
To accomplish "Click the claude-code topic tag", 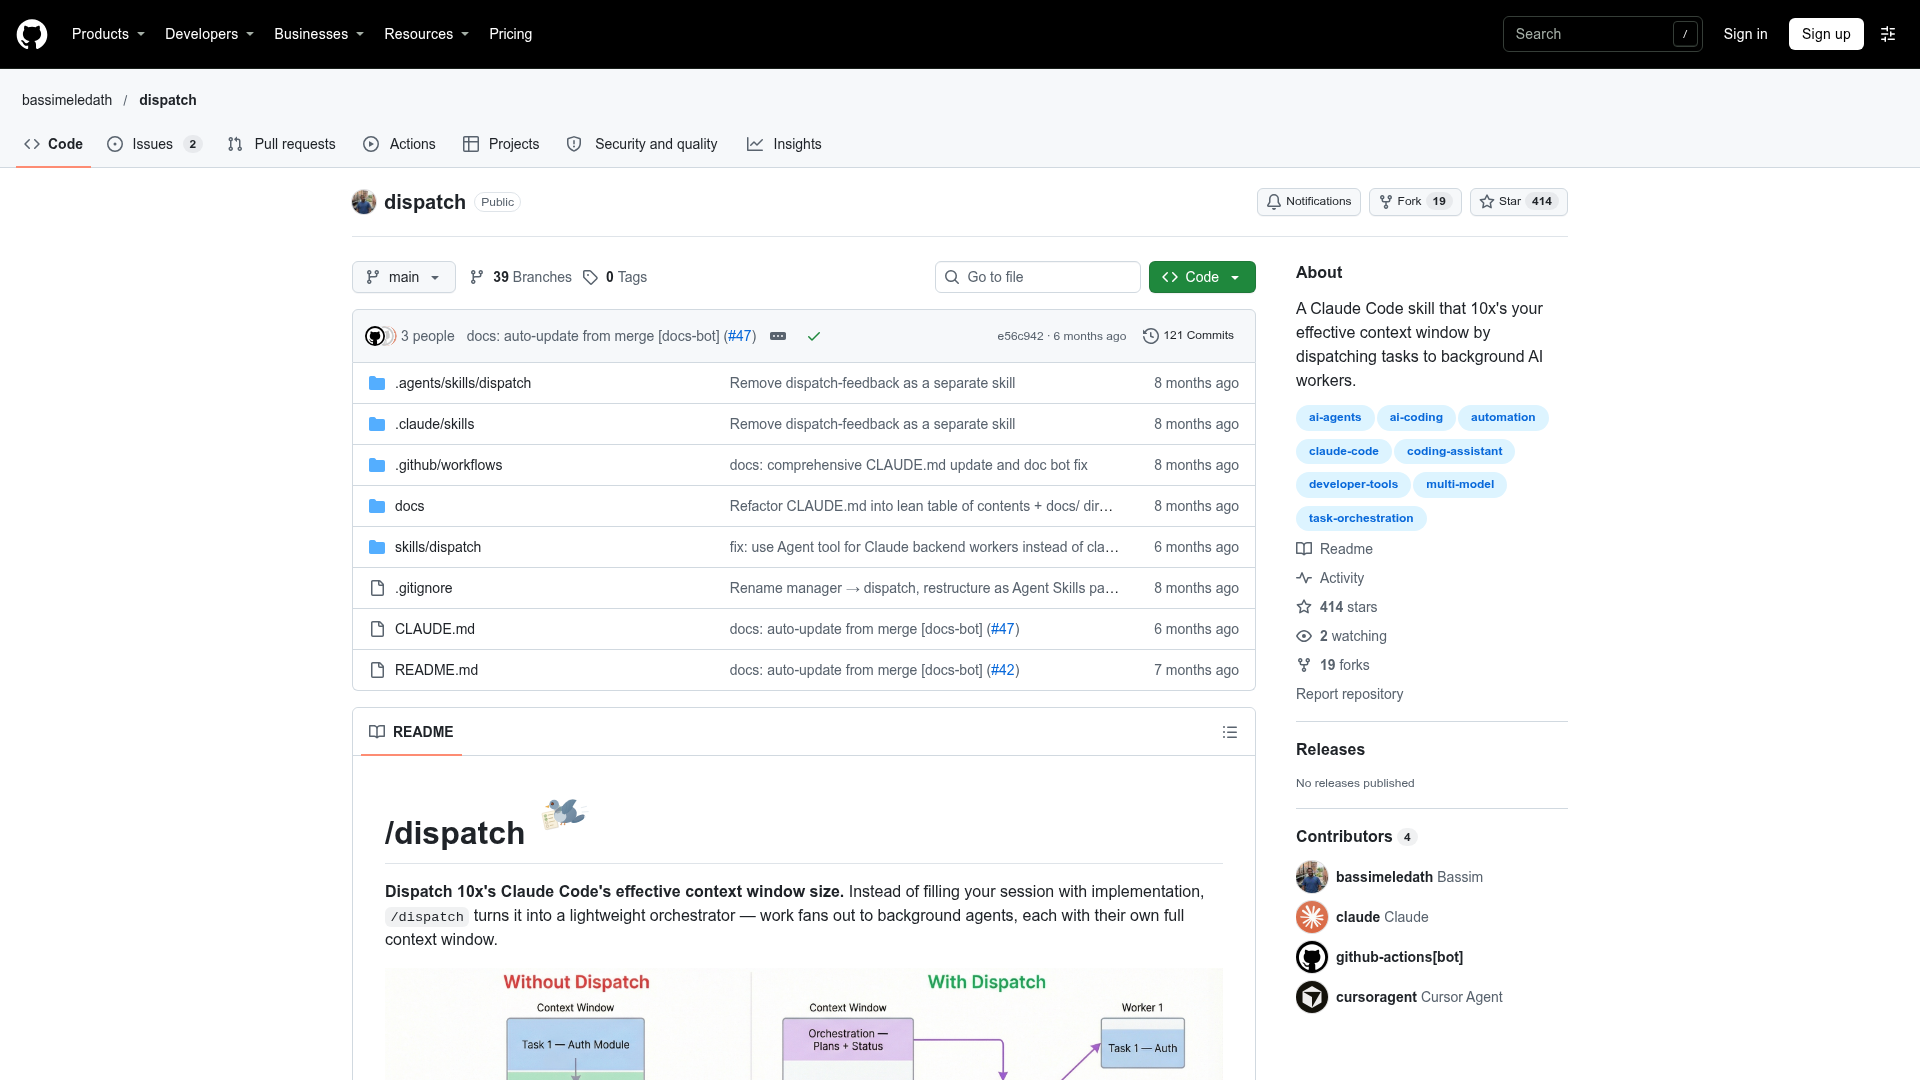I will 1343,452.
